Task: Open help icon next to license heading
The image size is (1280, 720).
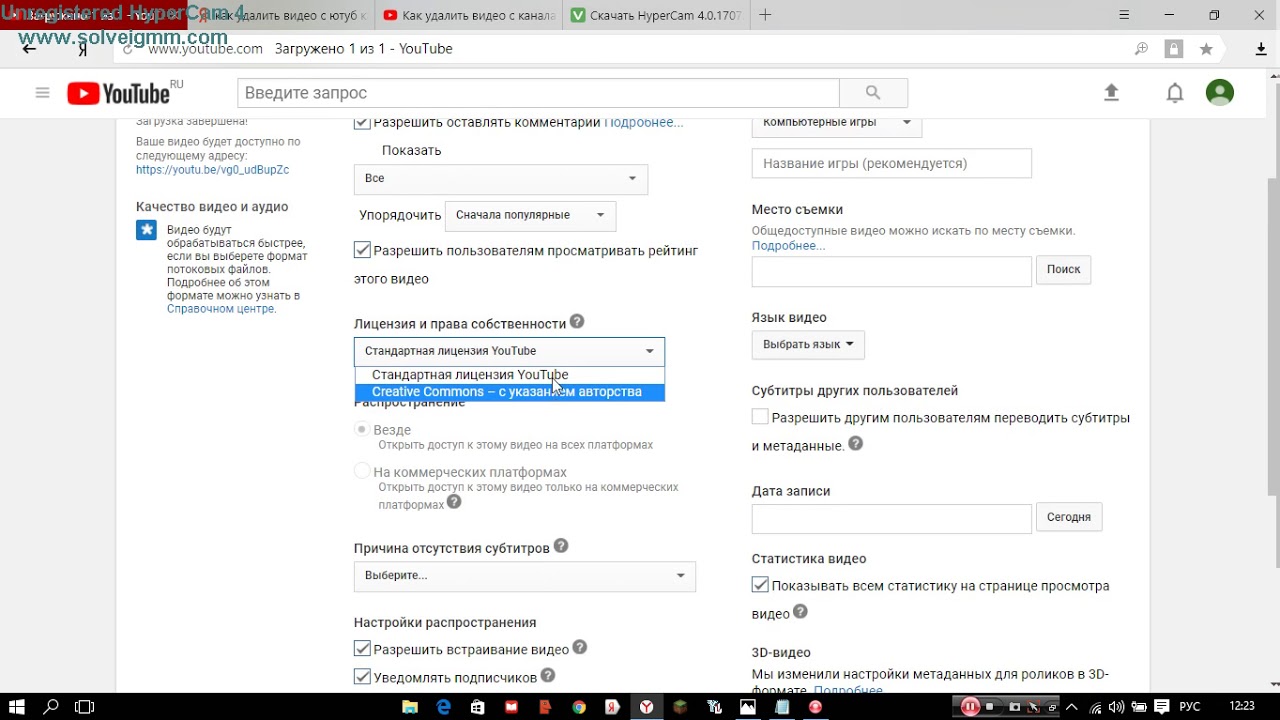Action: coord(576,322)
